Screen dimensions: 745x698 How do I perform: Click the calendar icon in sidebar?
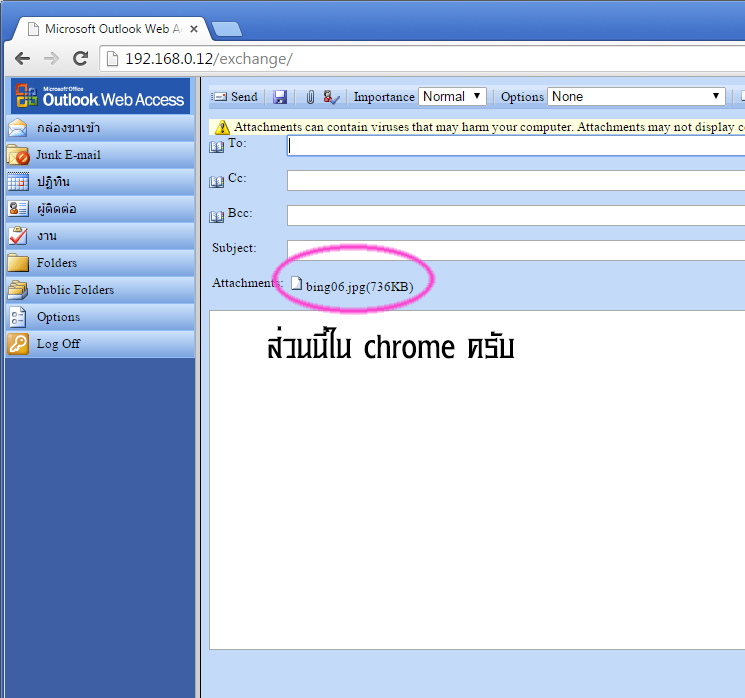(x=18, y=182)
